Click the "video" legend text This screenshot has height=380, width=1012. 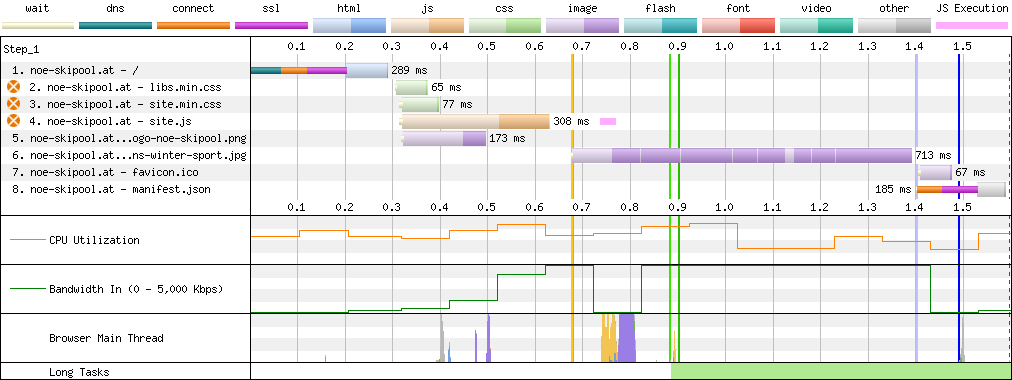(816, 9)
